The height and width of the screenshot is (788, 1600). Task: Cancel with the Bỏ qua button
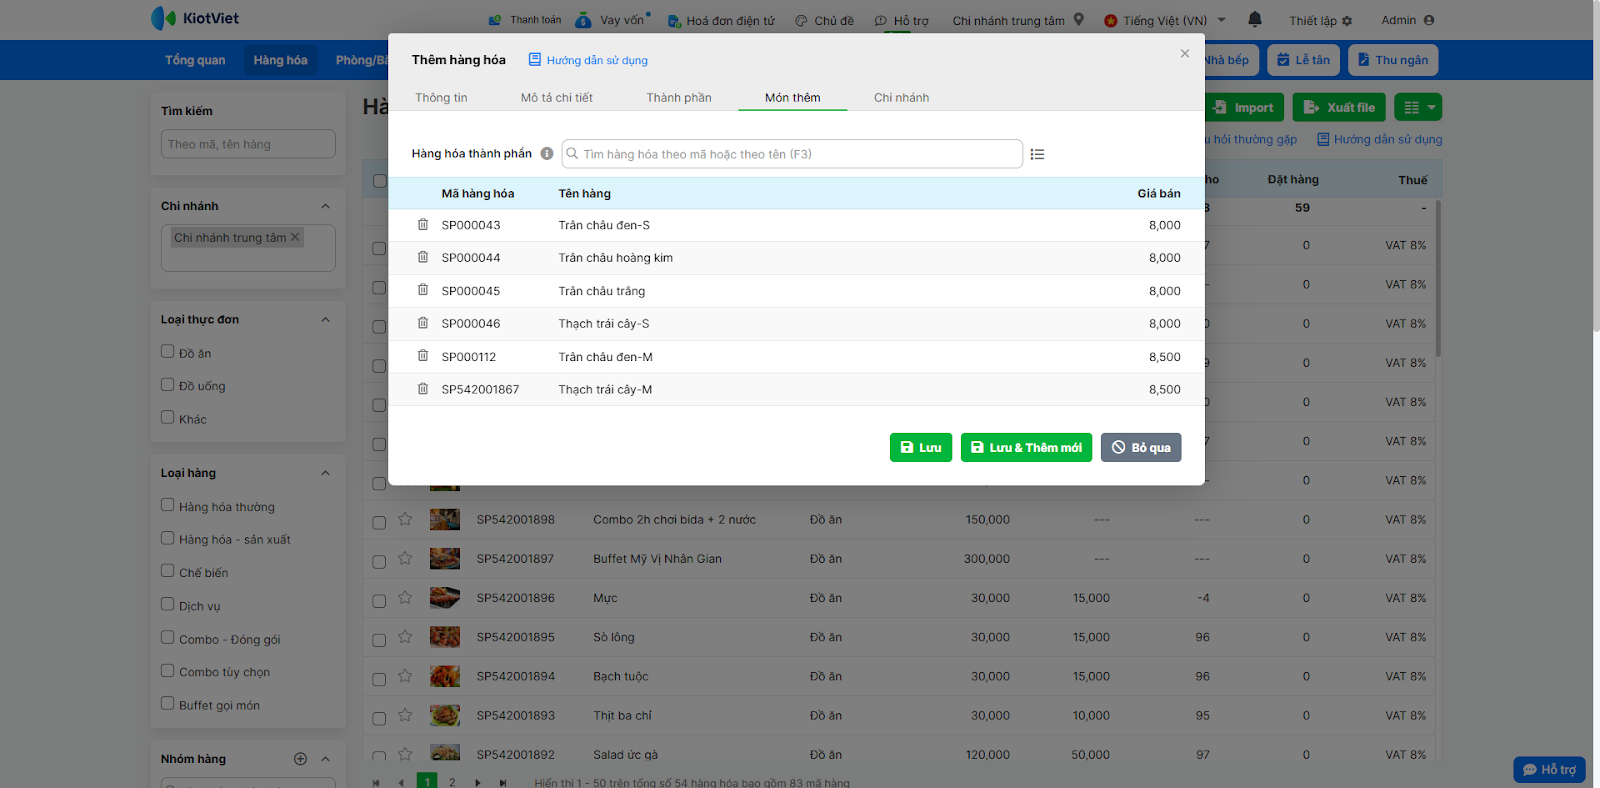pos(1141,448)
